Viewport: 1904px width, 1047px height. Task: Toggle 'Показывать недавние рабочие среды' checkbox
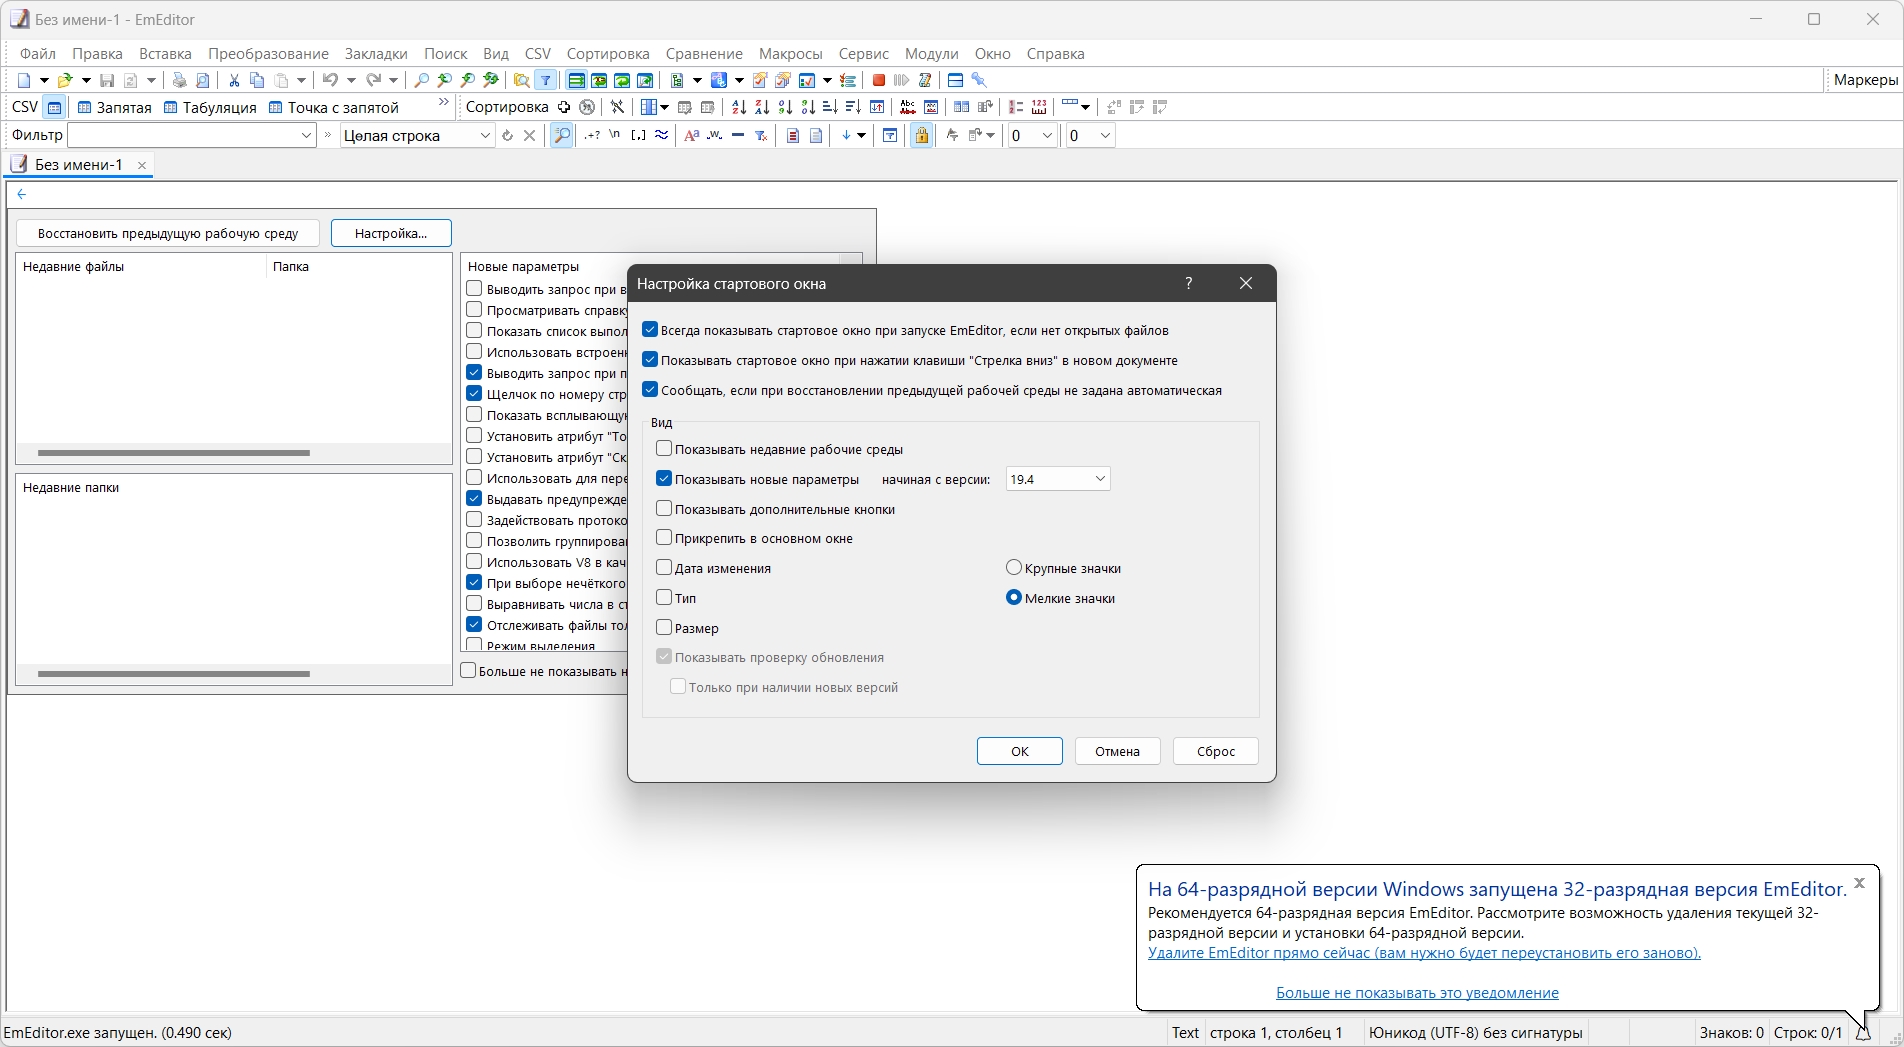point(664,449)
